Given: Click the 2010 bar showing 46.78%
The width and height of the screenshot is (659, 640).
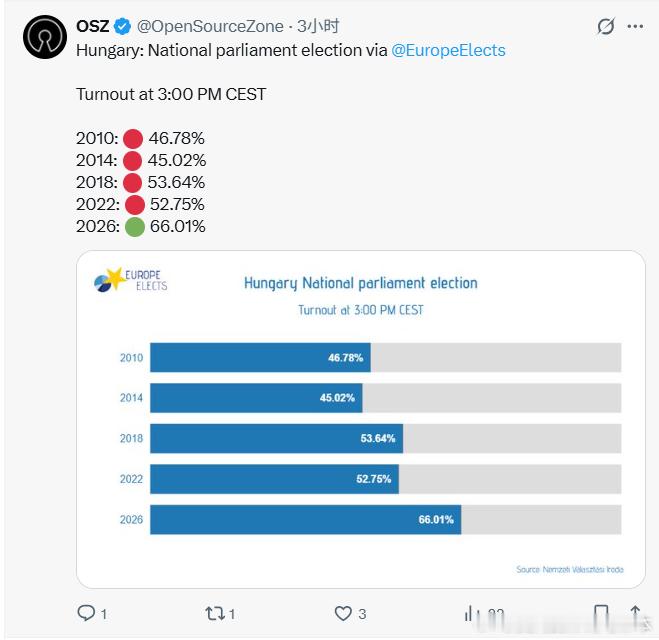Looking at the screenshot, I should (x=260, y=357).
